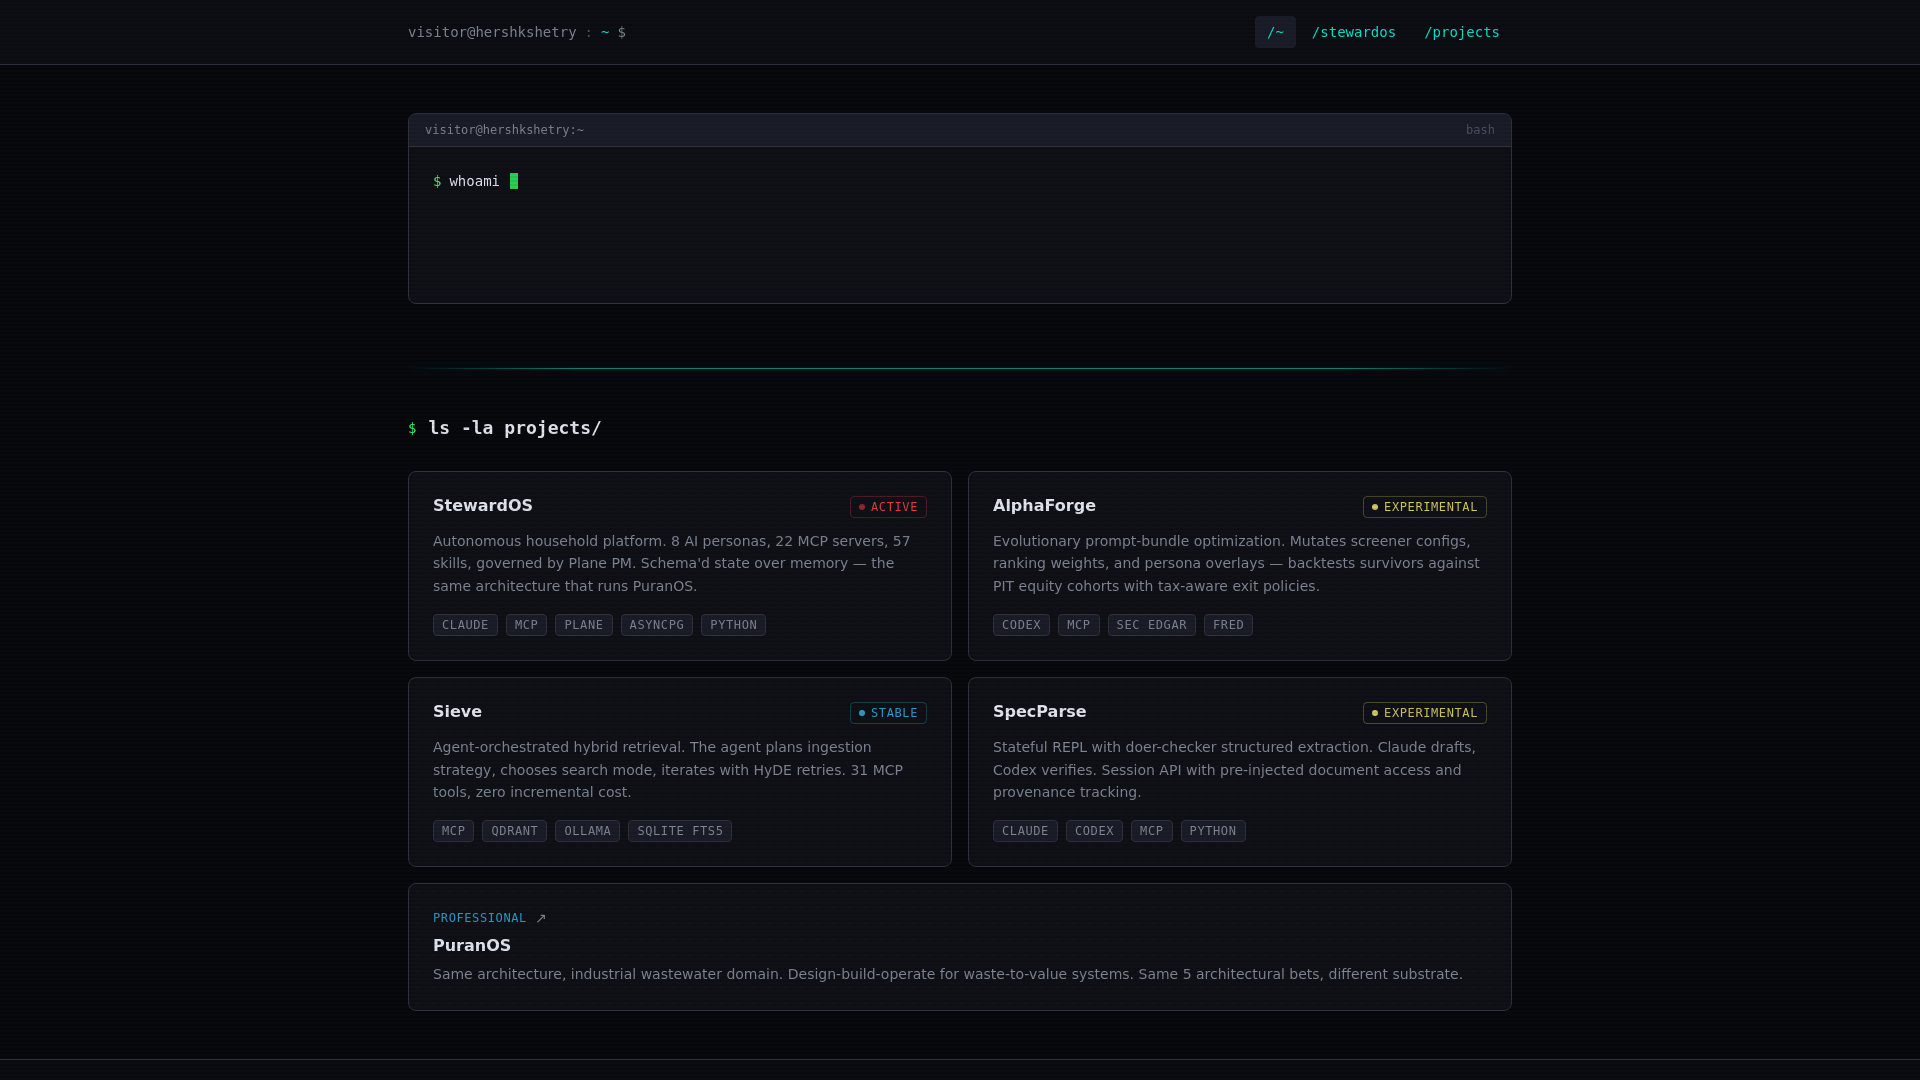The image size is (1920, 1080).
Task: Open the AlphaForge project title
Action: pyautogui.click(x=1044, y=506)
